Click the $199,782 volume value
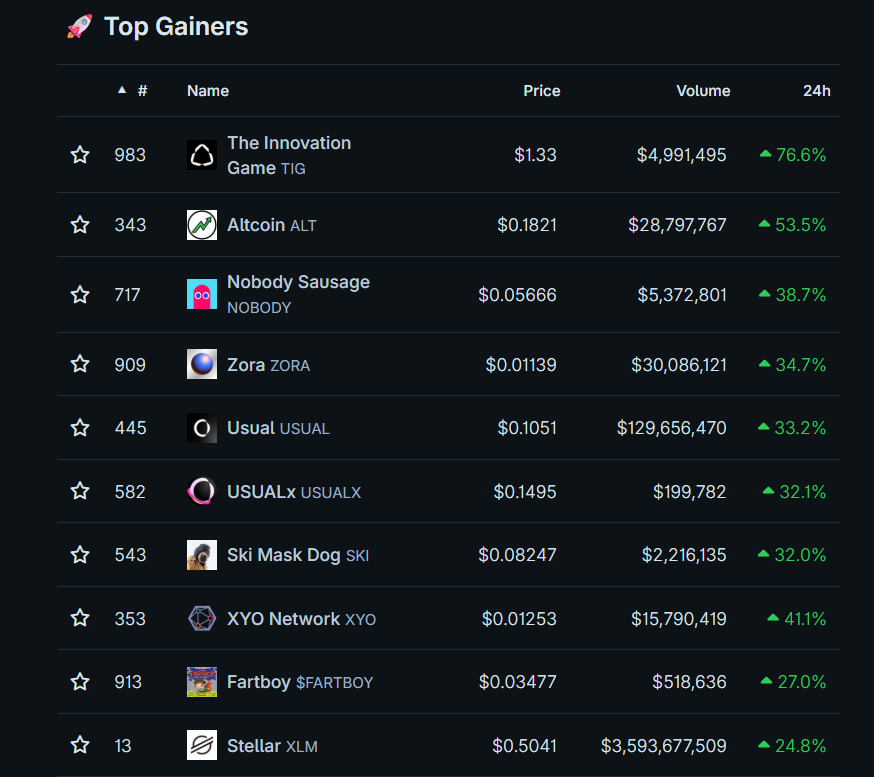Image resolution: width=874 pixels, height=777 pixels. coord(690,492)
